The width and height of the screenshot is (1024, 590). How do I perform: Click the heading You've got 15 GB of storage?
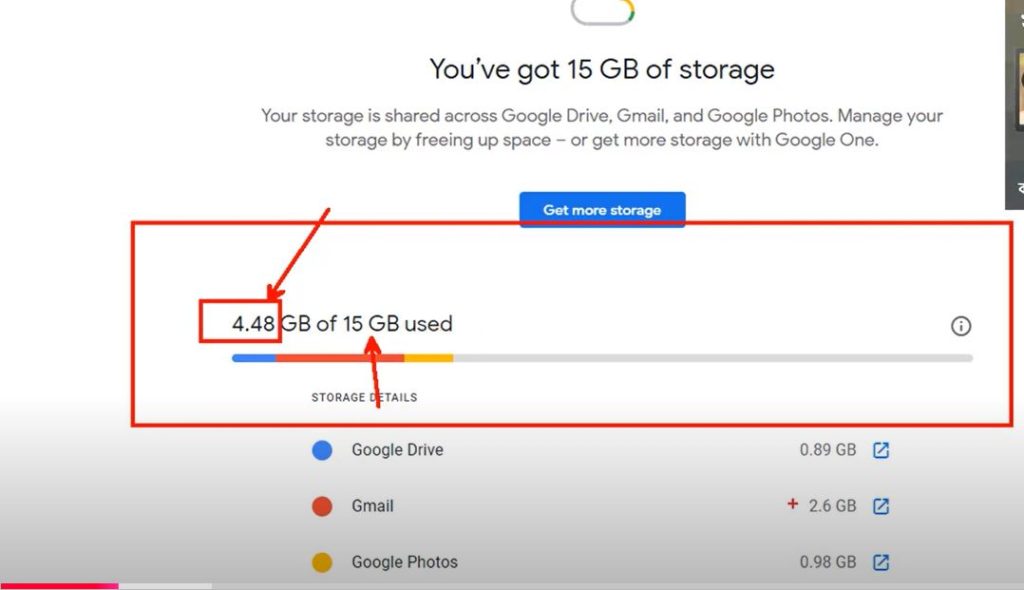click(601, 69)
